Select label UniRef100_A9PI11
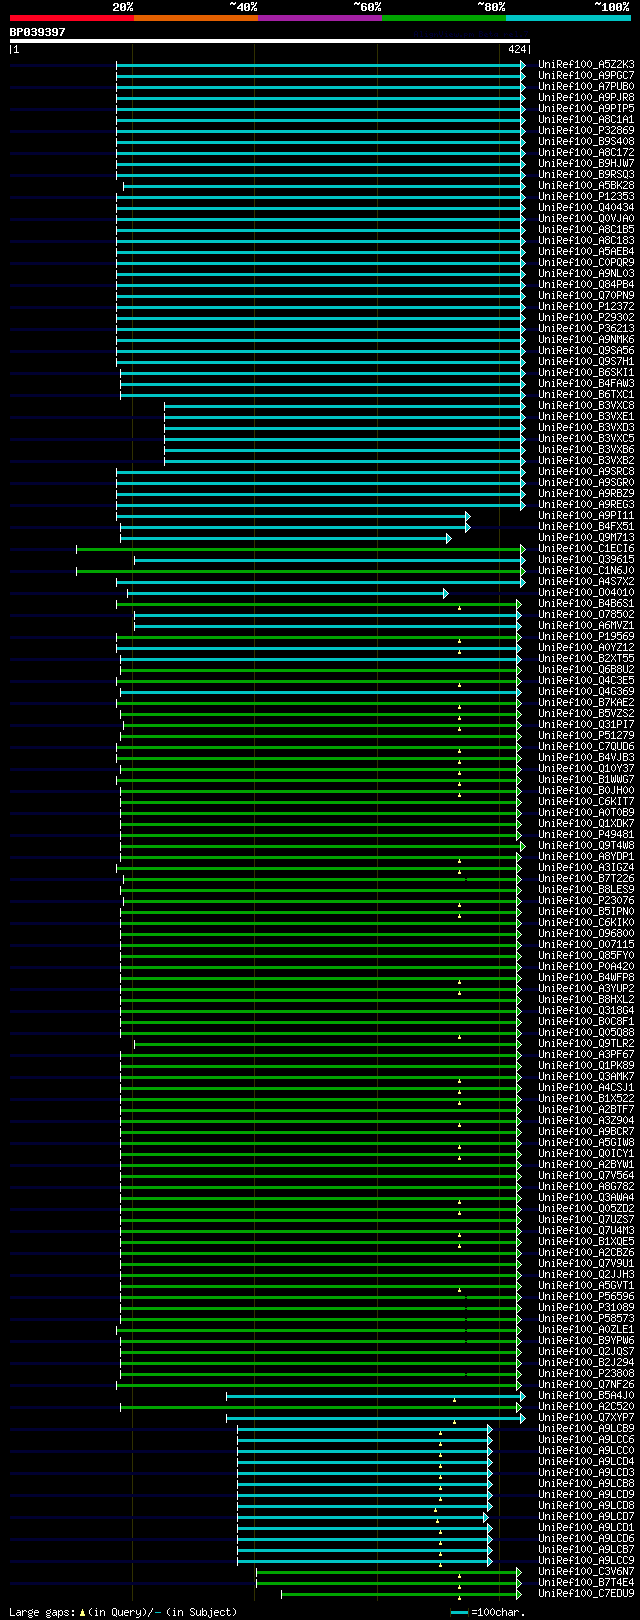 pos(586,516)
